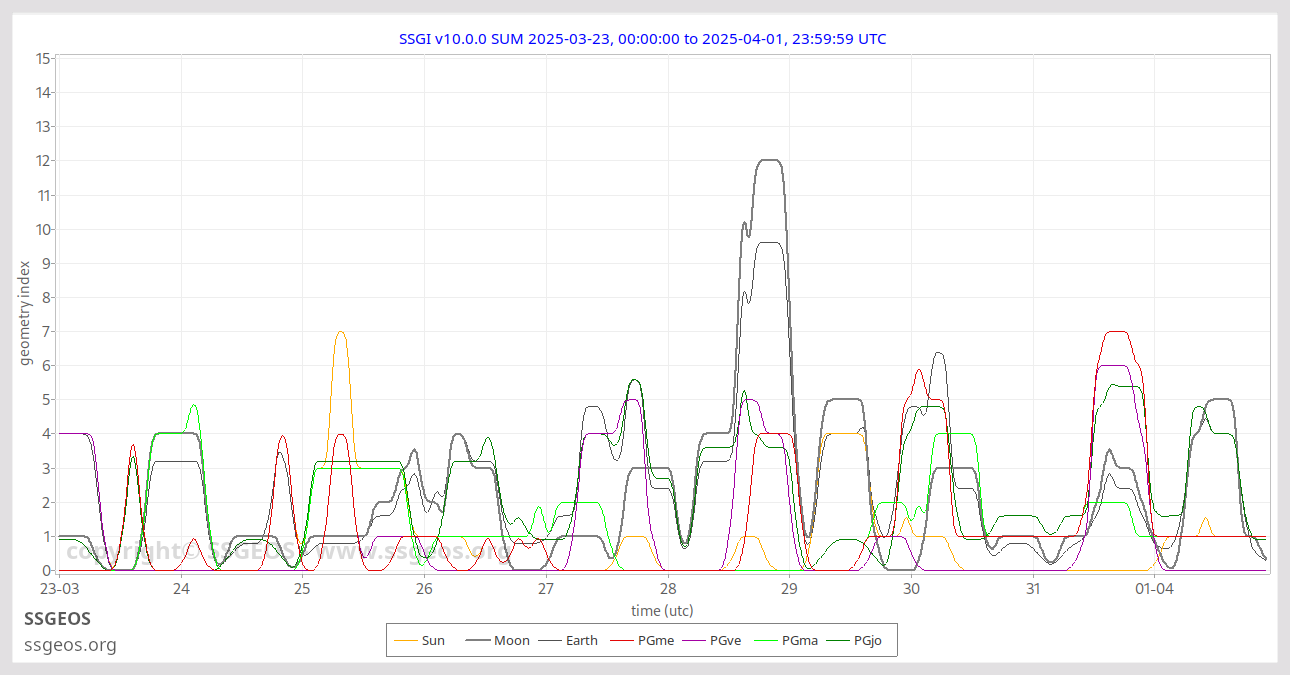Select the PGma legend entry

[x=785, y=640]
